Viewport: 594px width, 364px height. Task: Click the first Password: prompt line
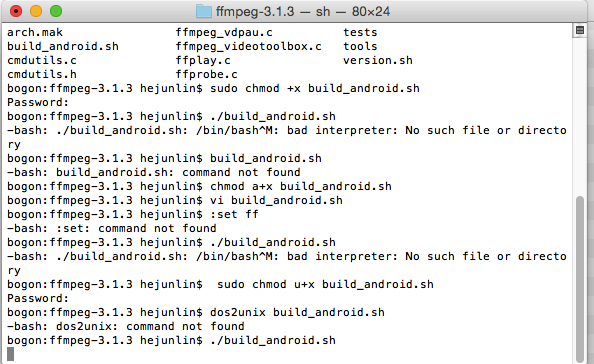pos(38,103)
